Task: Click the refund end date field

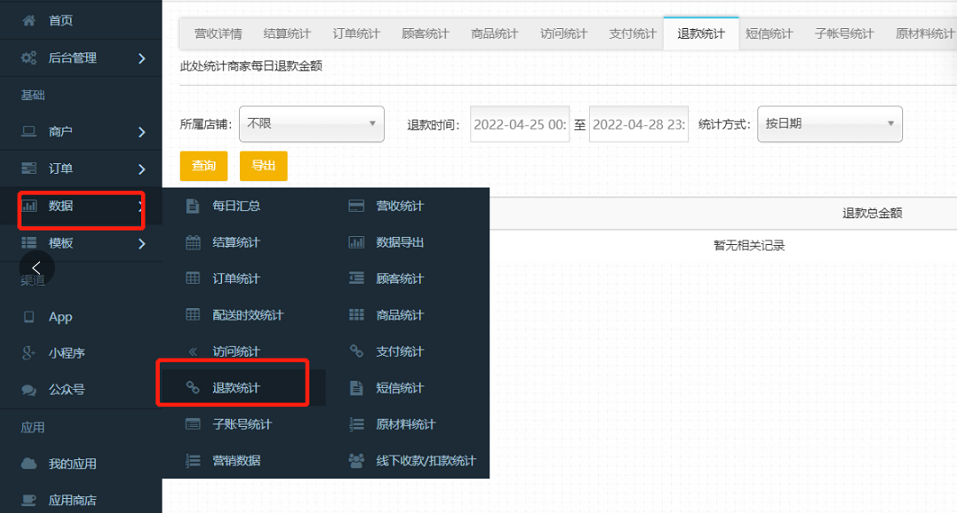Action: [x=638, y=125]
